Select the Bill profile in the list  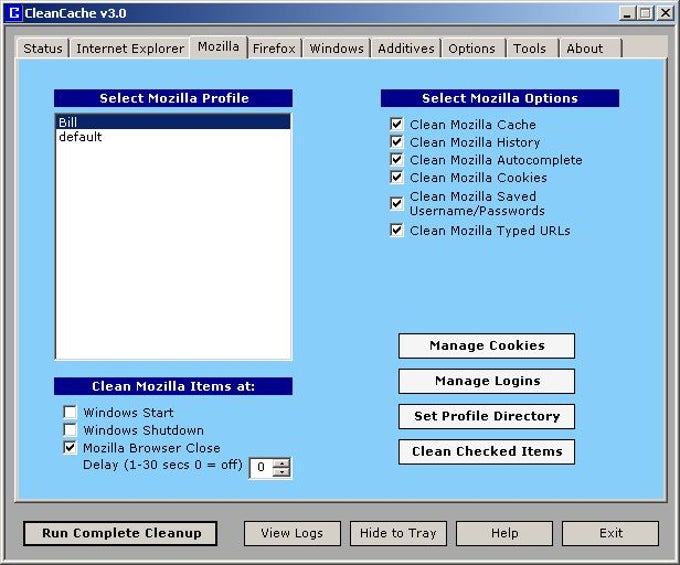tap(173, 122)
